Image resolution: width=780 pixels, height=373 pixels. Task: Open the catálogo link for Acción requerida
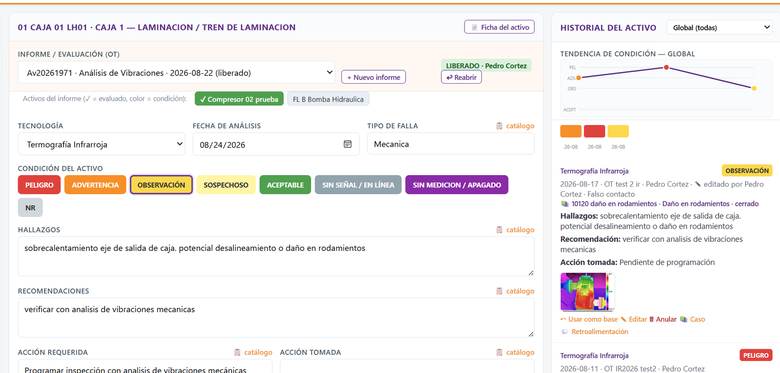[253, 352]
